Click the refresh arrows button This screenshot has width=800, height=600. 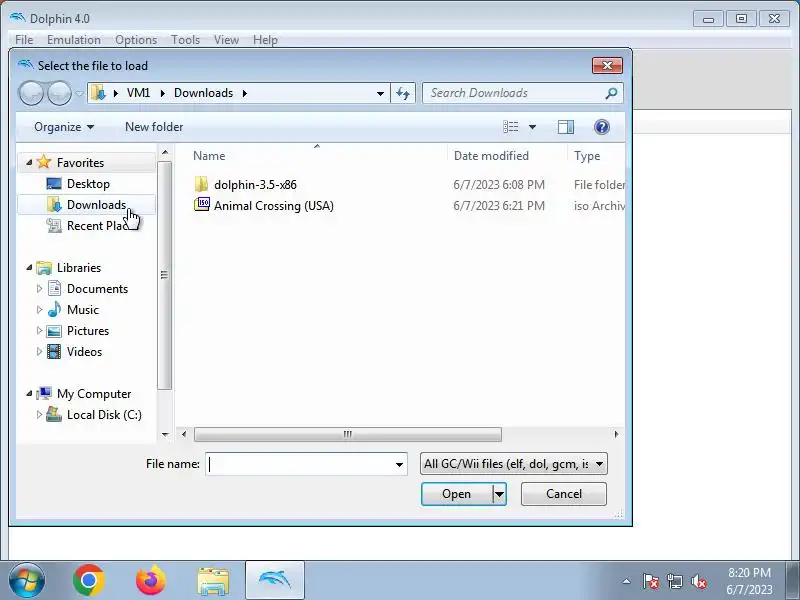pyautogui.click(x=403, y=93)
